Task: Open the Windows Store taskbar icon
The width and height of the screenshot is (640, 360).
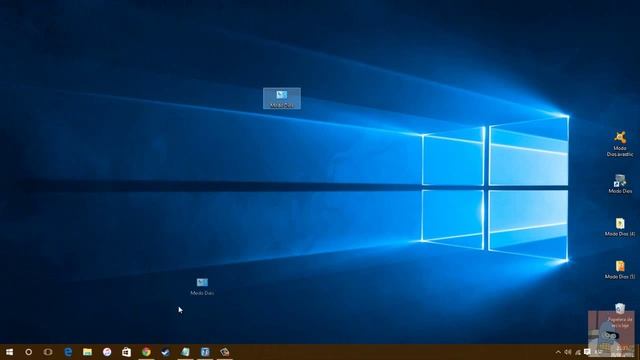Action: [x=127, y=352]
